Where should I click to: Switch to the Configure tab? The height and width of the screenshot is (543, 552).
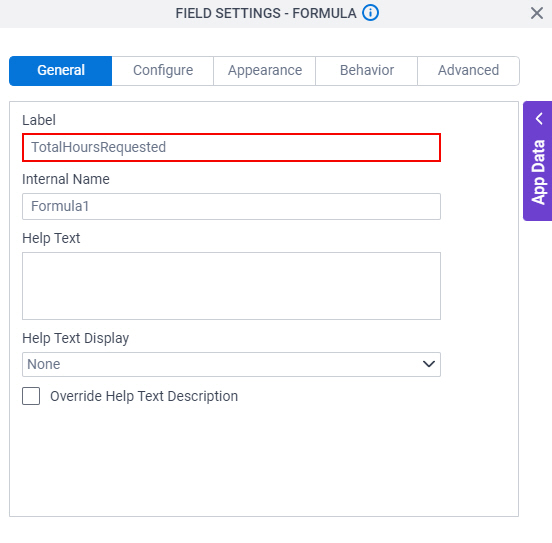[x=163, y=70]
